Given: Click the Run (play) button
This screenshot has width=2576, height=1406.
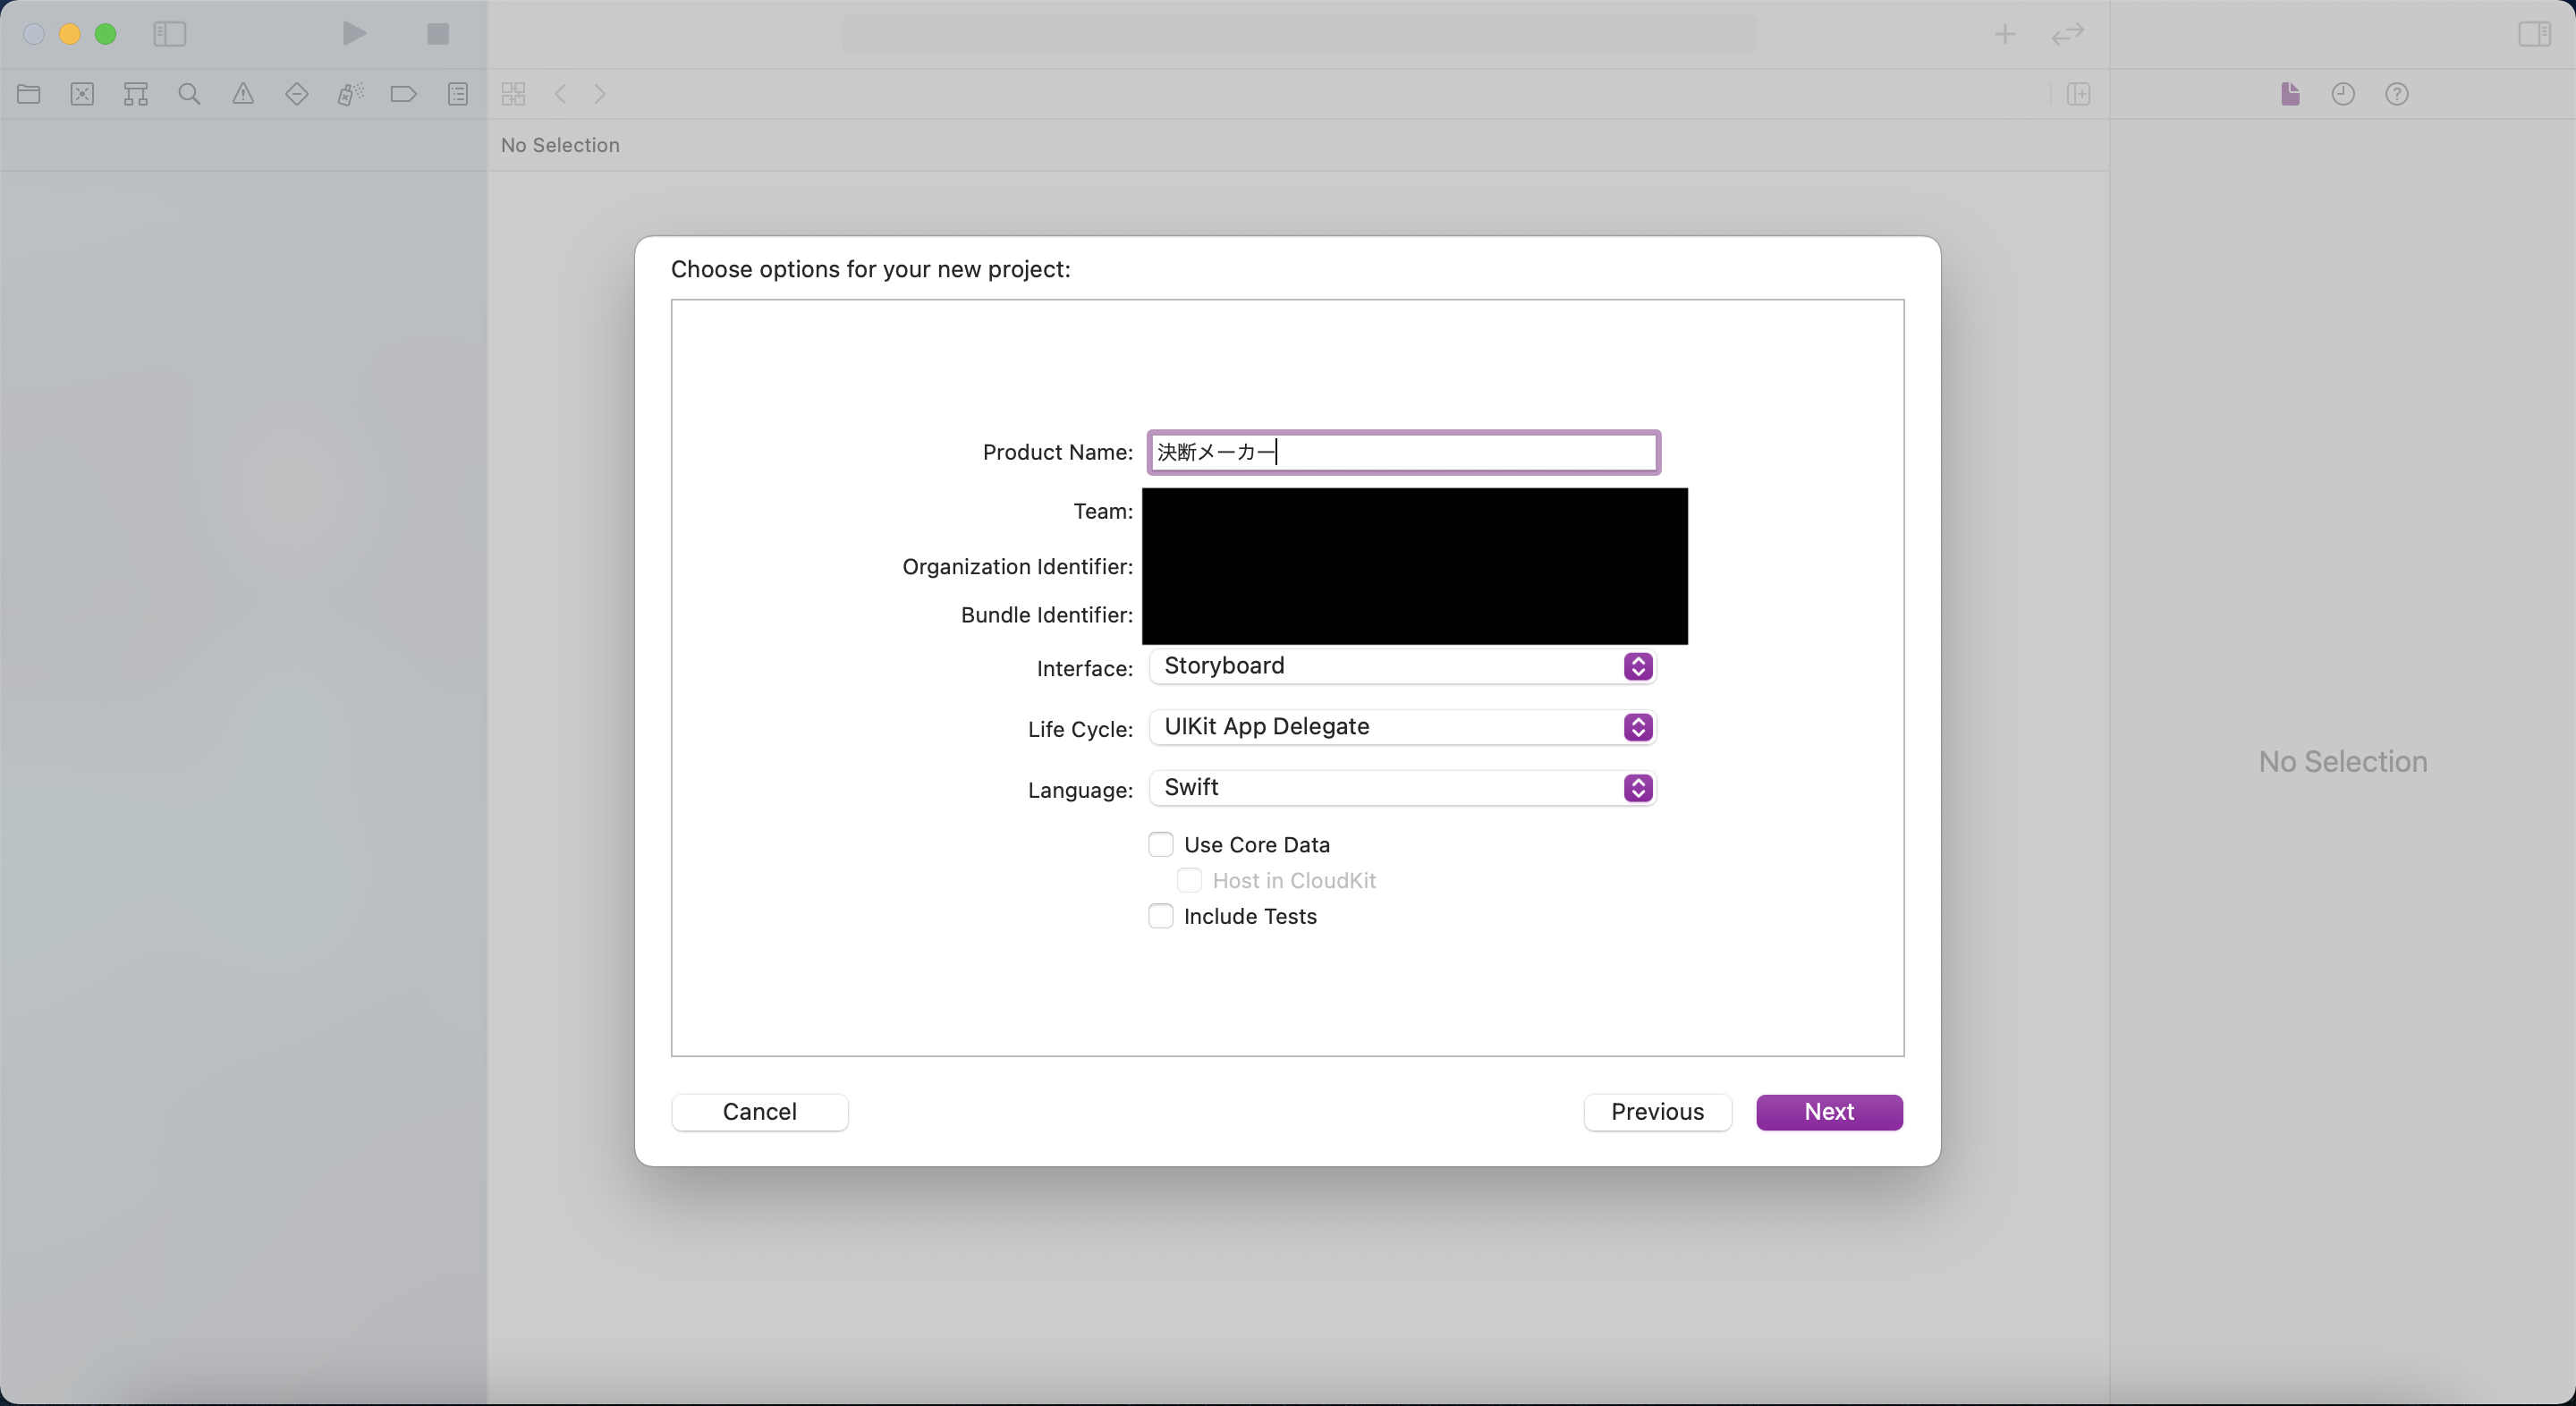Looking at the screenshot, I should 354,34.
